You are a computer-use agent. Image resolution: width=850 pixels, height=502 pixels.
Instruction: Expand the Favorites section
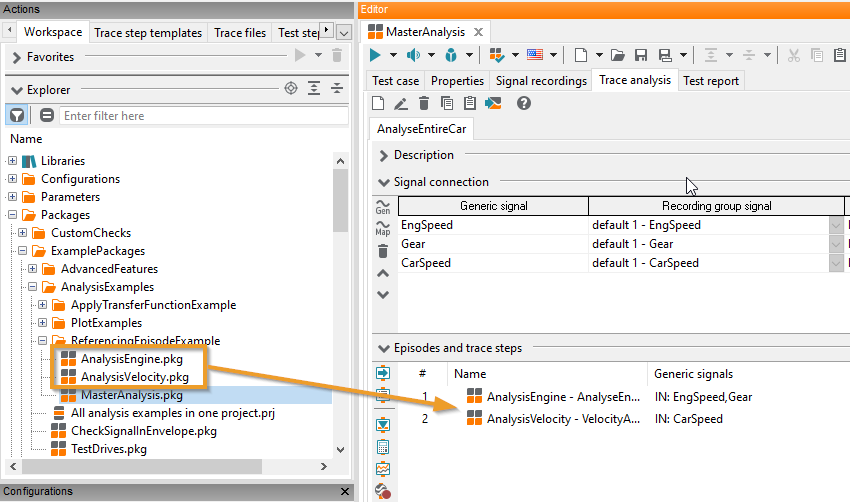(x=16, y=57)
